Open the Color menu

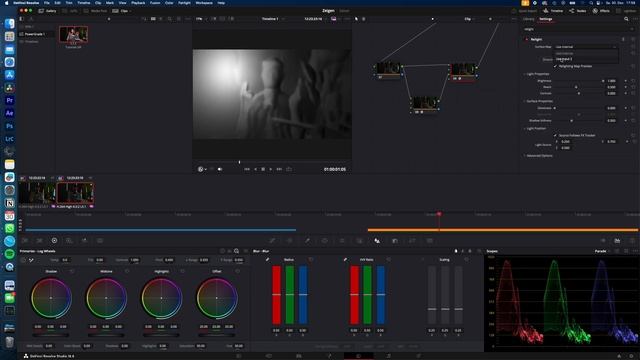click(169, 2)
